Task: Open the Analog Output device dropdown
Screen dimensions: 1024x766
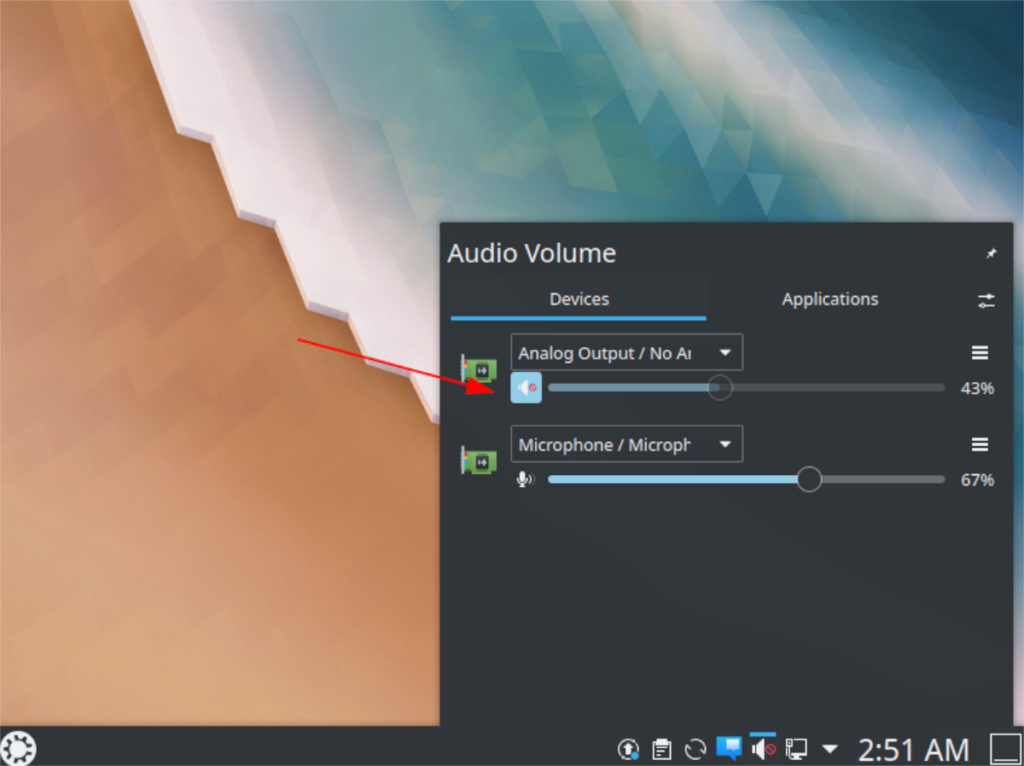Action: coord(626,352)
